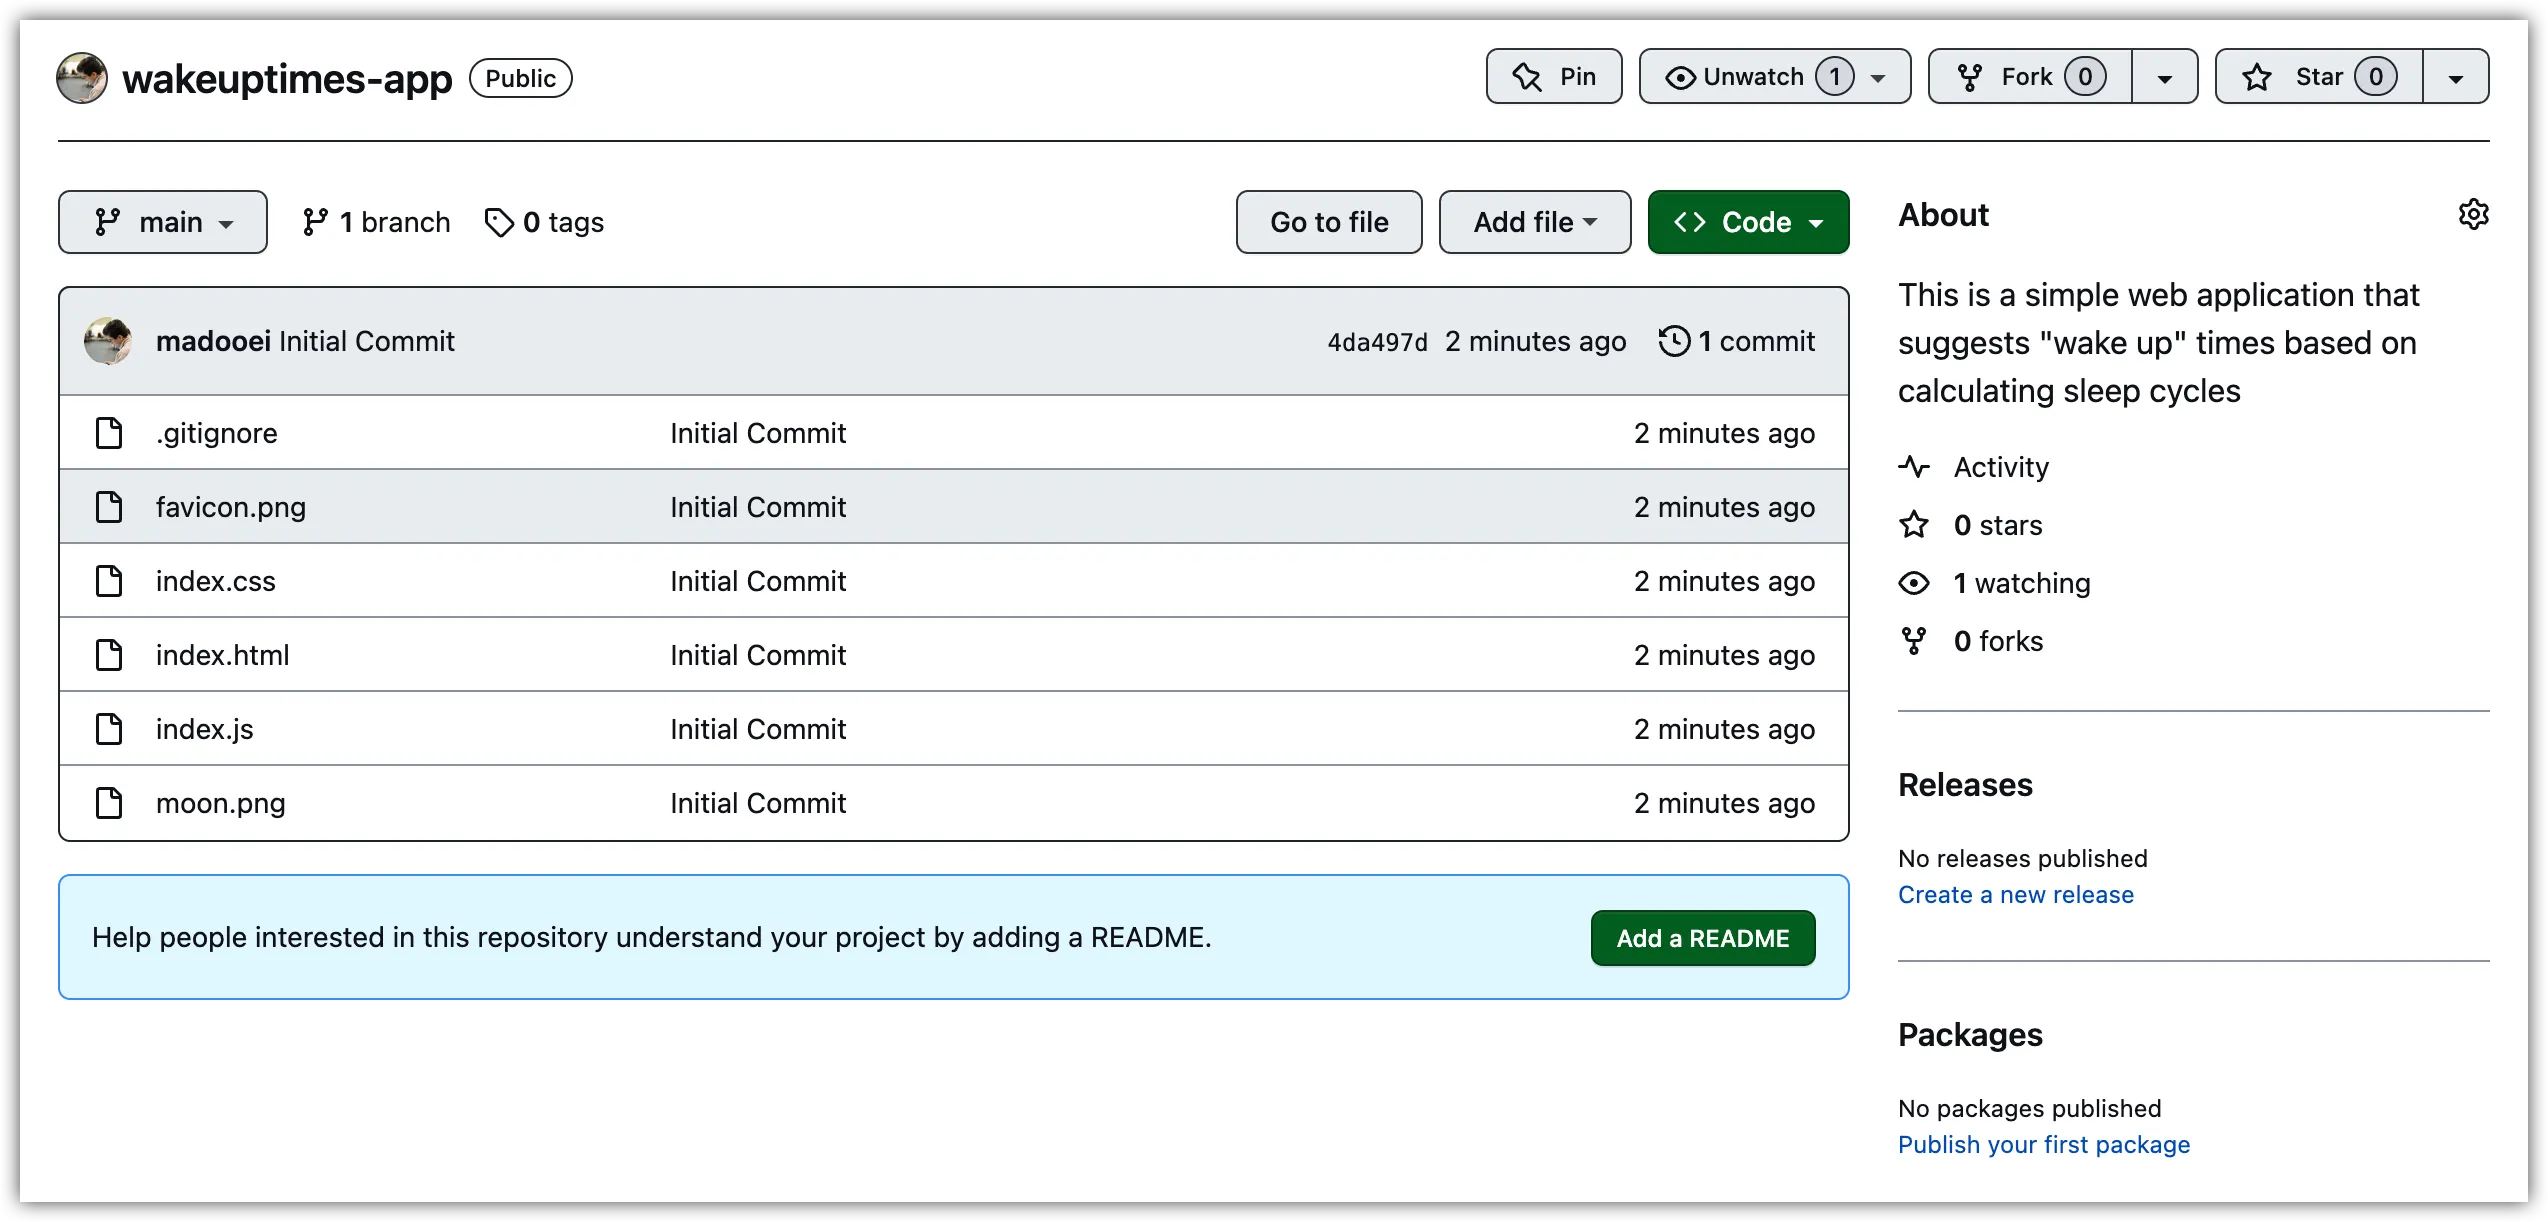
Task: Open the green Code dropdown
Action: 1748,222
